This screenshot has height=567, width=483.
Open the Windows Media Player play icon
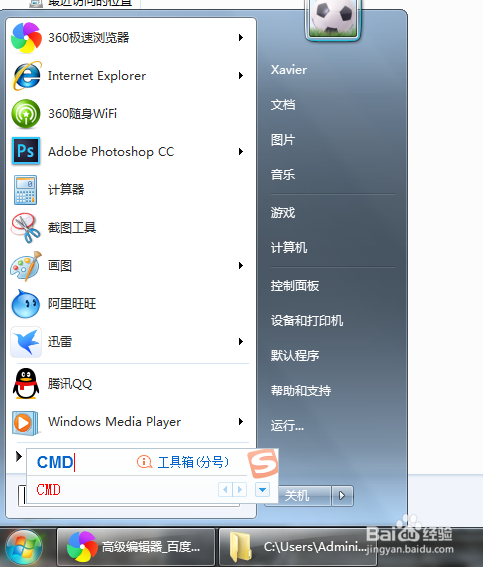click(26, 422)
